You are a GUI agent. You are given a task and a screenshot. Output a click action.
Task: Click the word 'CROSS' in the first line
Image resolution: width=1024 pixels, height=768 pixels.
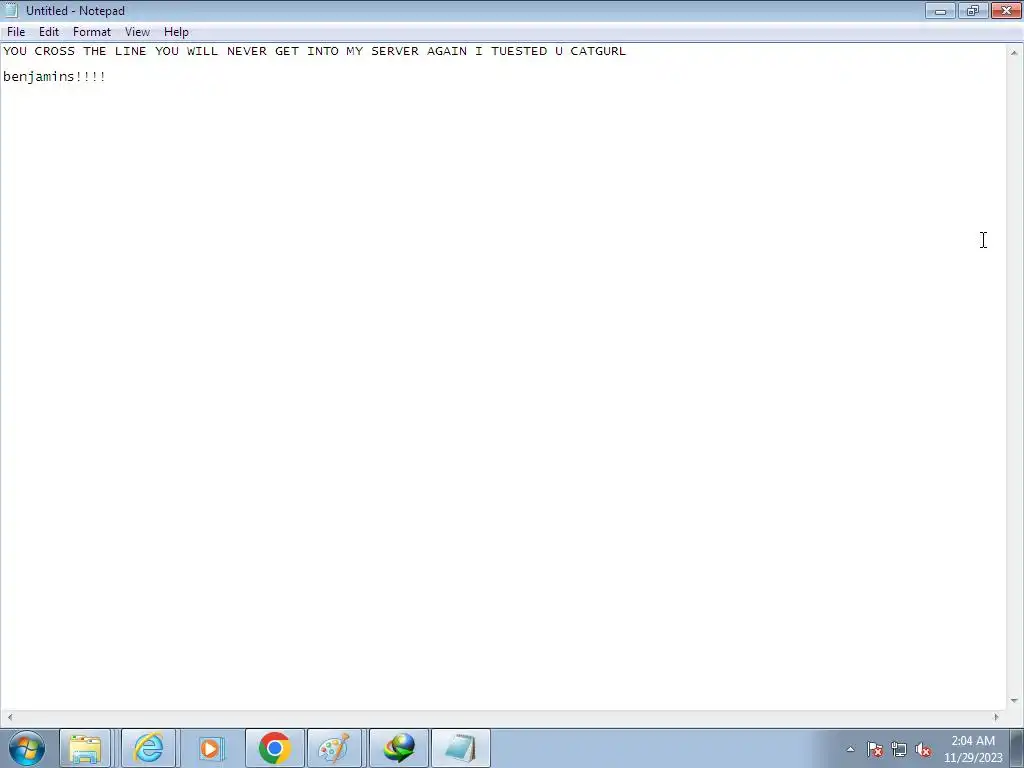(55, 51)
